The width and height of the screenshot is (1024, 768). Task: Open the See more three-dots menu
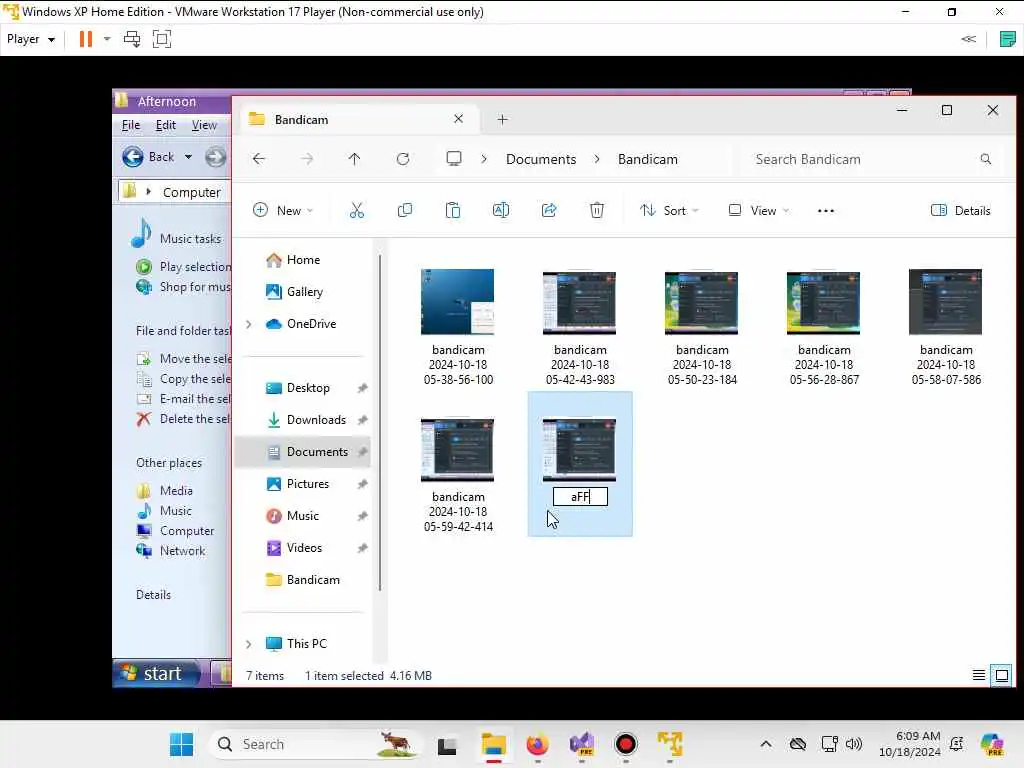pos(825,211)
